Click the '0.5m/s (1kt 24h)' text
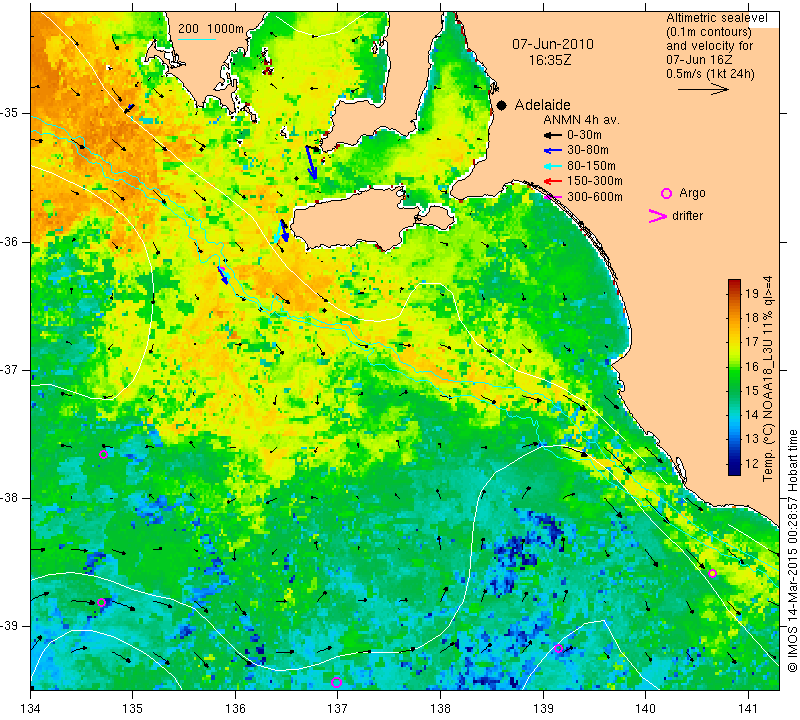The width and height of the screenshot is (800, 720). point(710,74)
